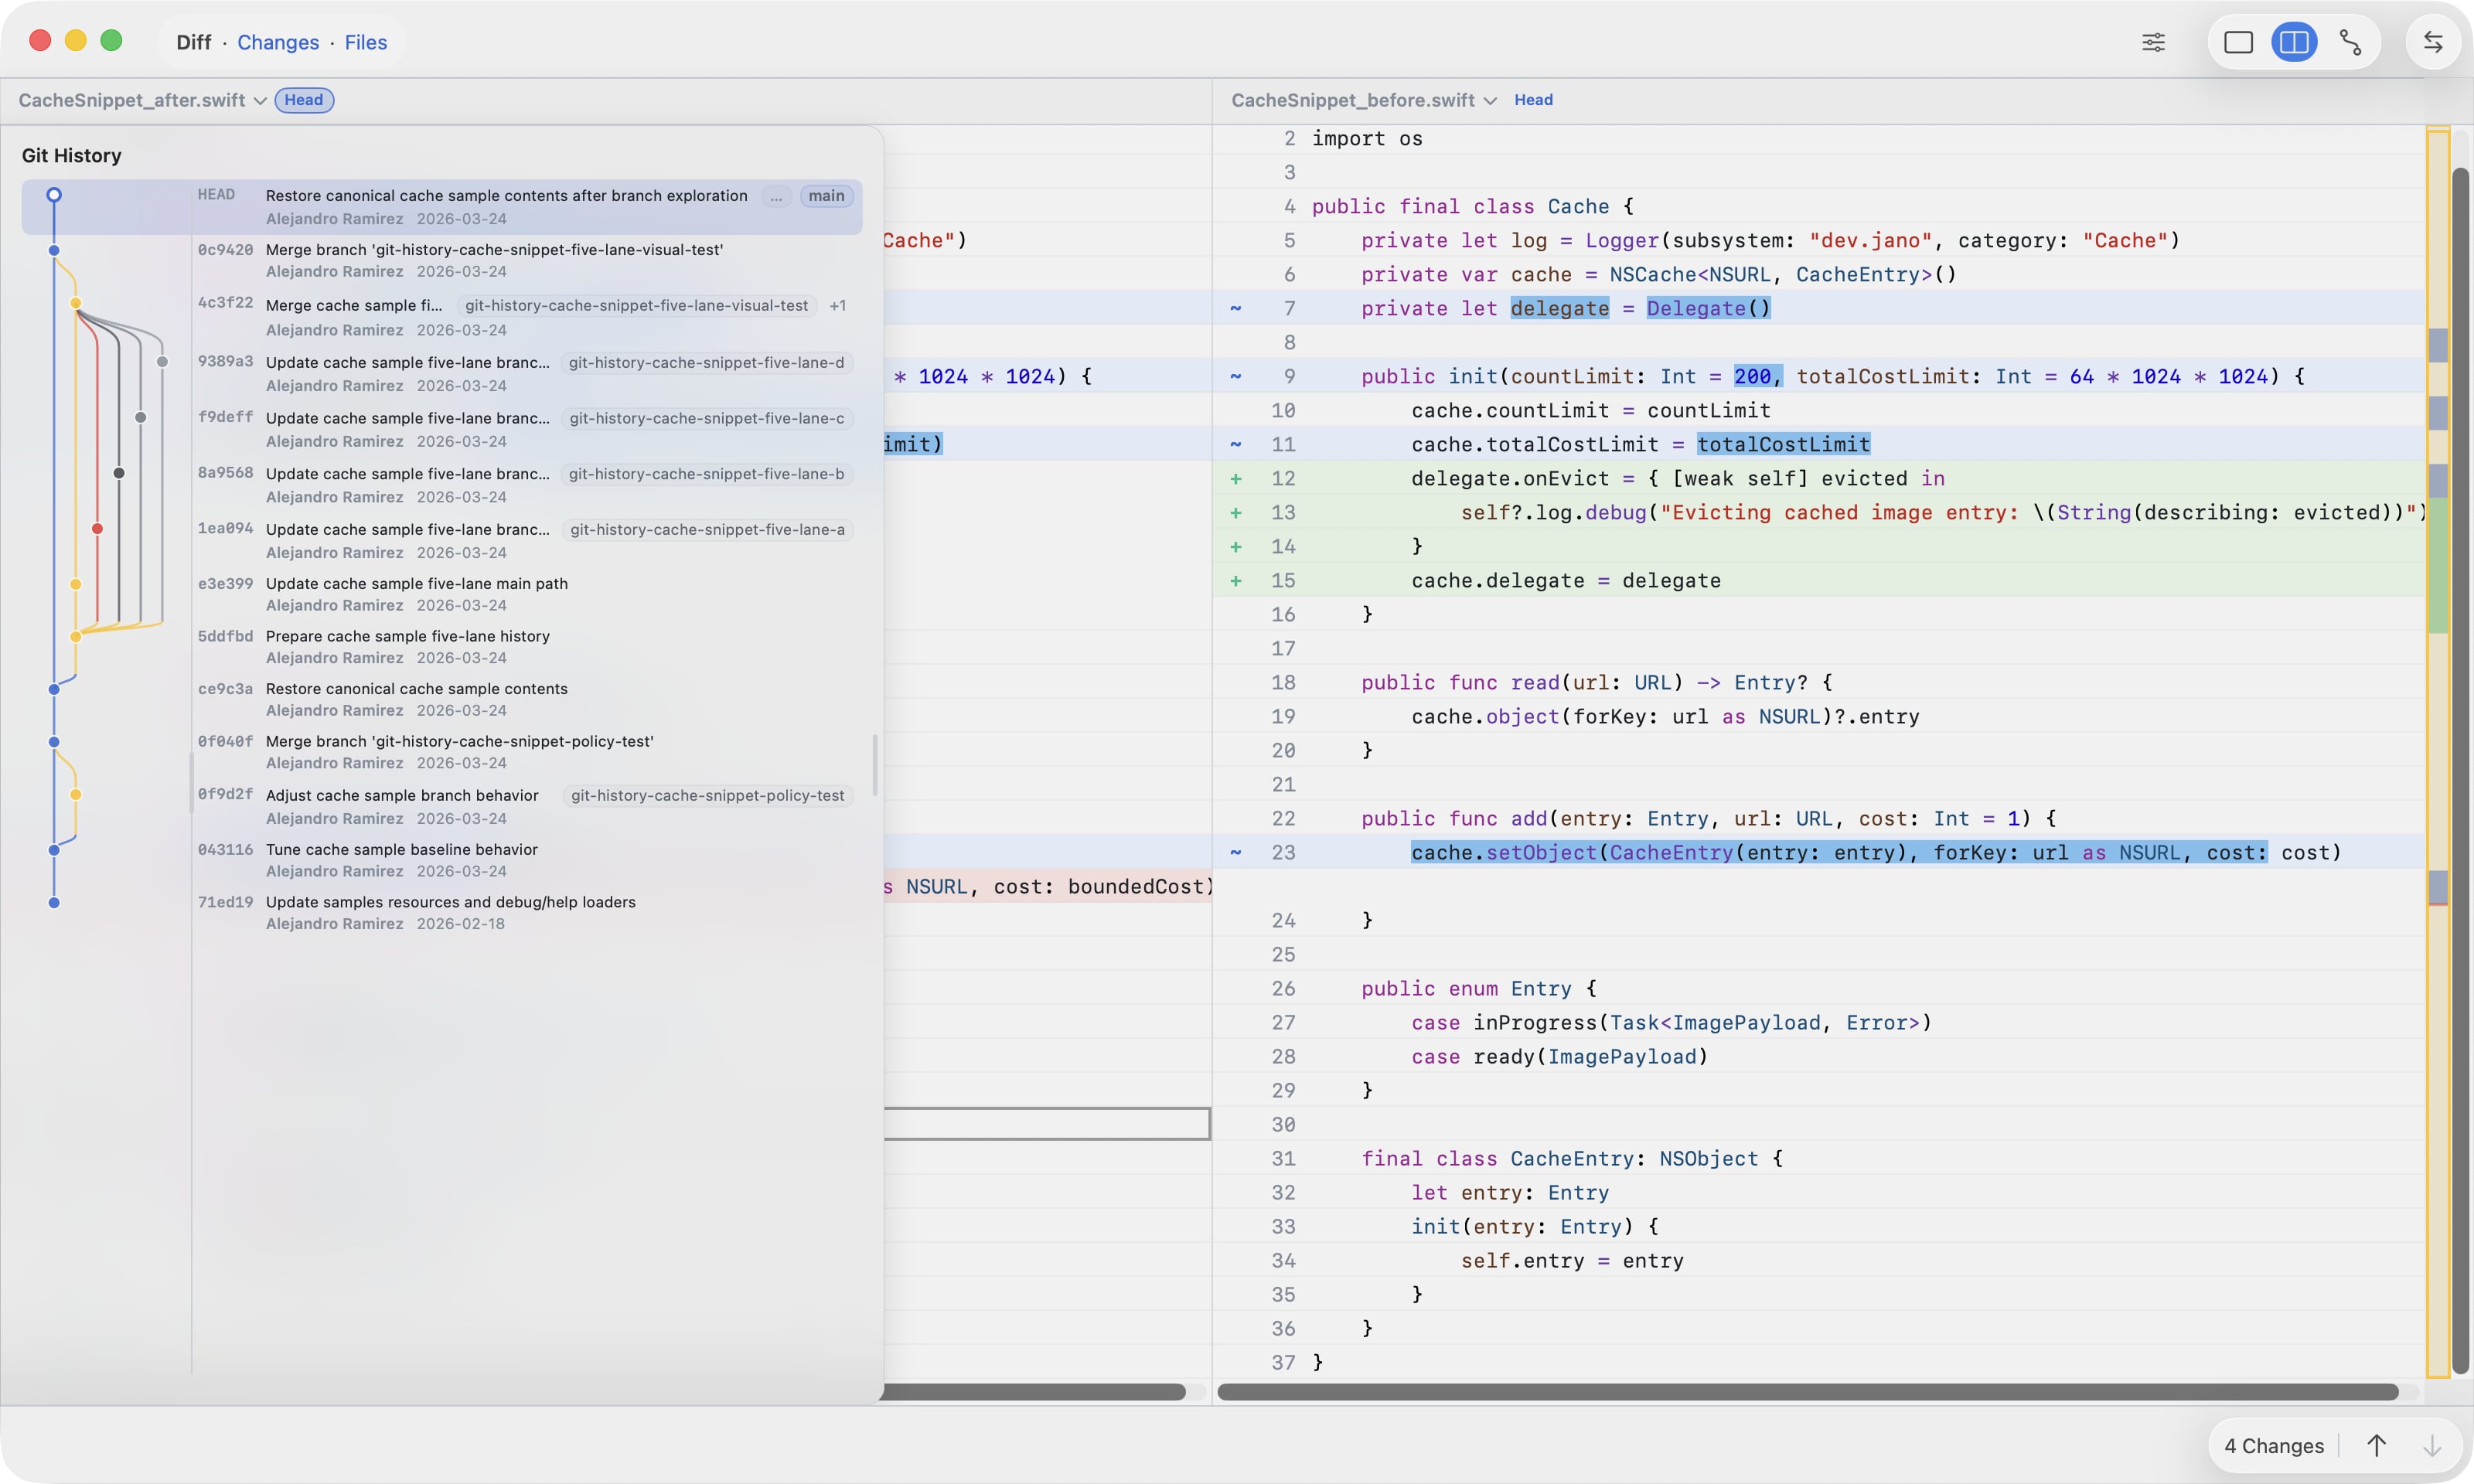The height and width of the screenshot is (1484, 2474).
Task: Switch to the Changes tab
Action: [278, 42]
